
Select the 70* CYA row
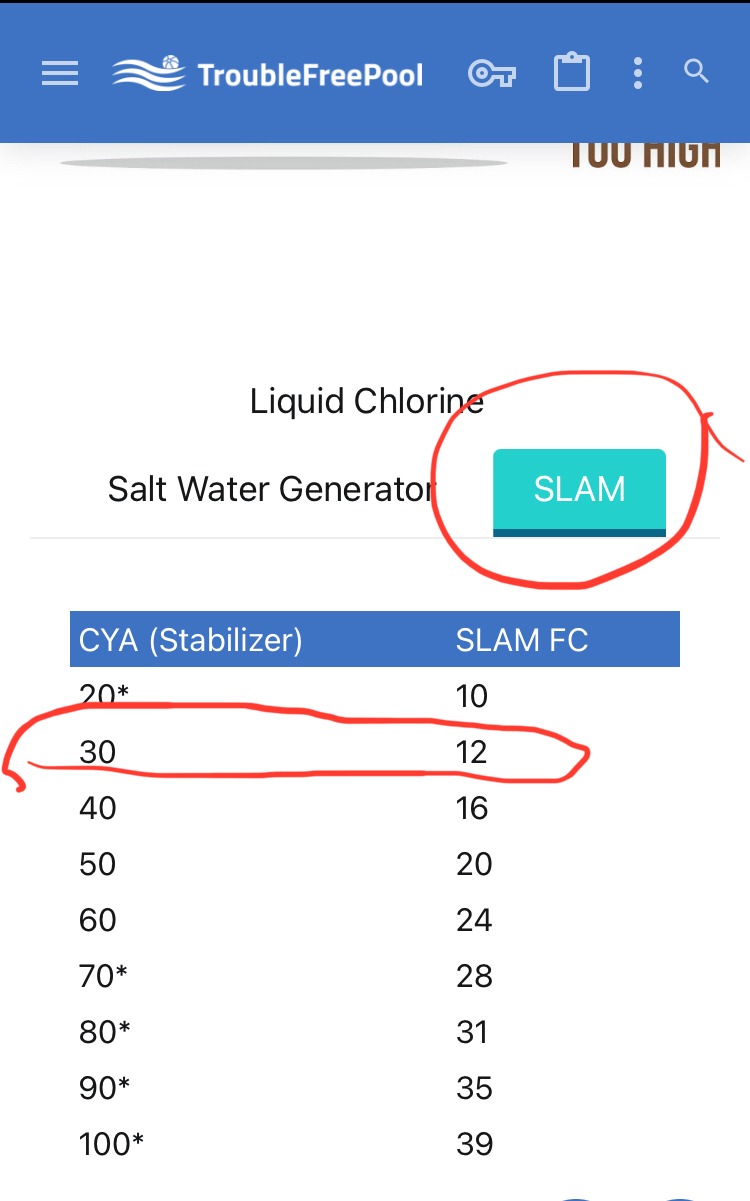(x=375, y=976)
